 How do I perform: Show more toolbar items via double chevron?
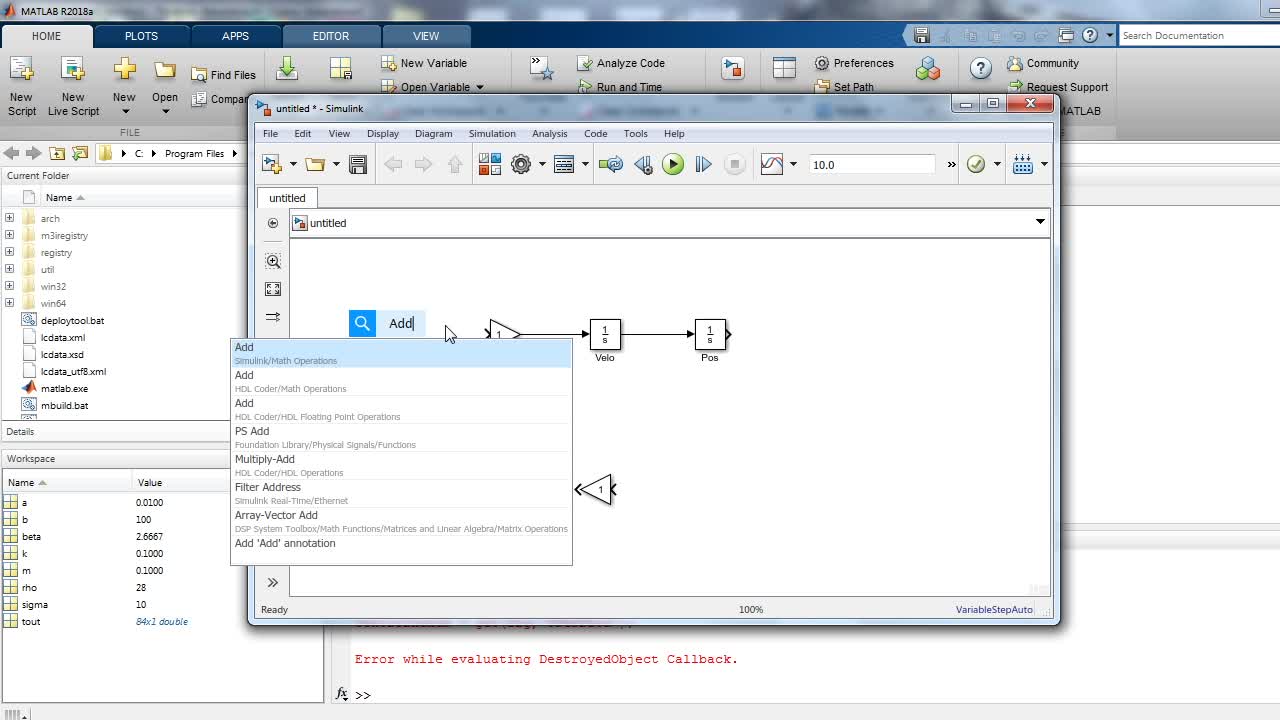point(951,165)
